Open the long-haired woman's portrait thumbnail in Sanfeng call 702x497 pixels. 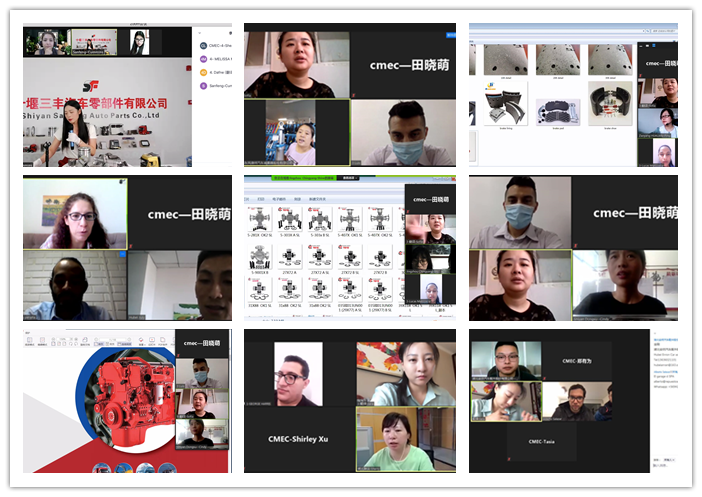139,43
